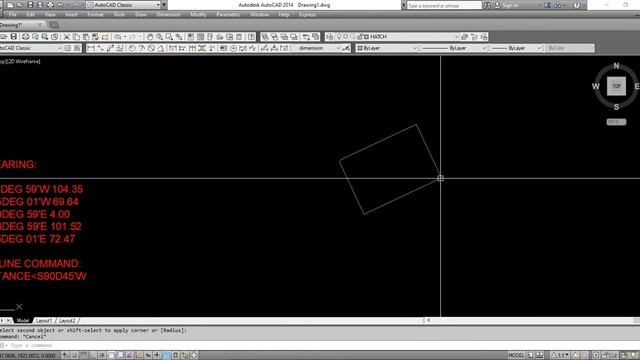Open Plot Preview from the Standard toolbar
This screenshot has width=640, height=360.
[35, 37]
